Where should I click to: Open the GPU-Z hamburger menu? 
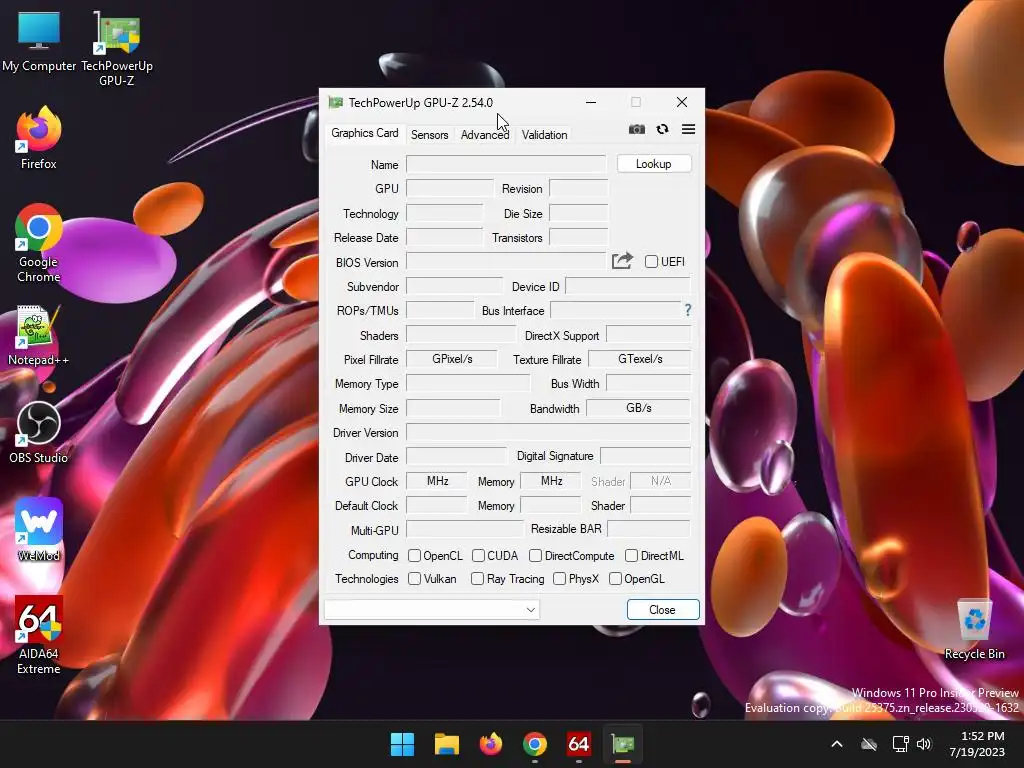[688, 129]
